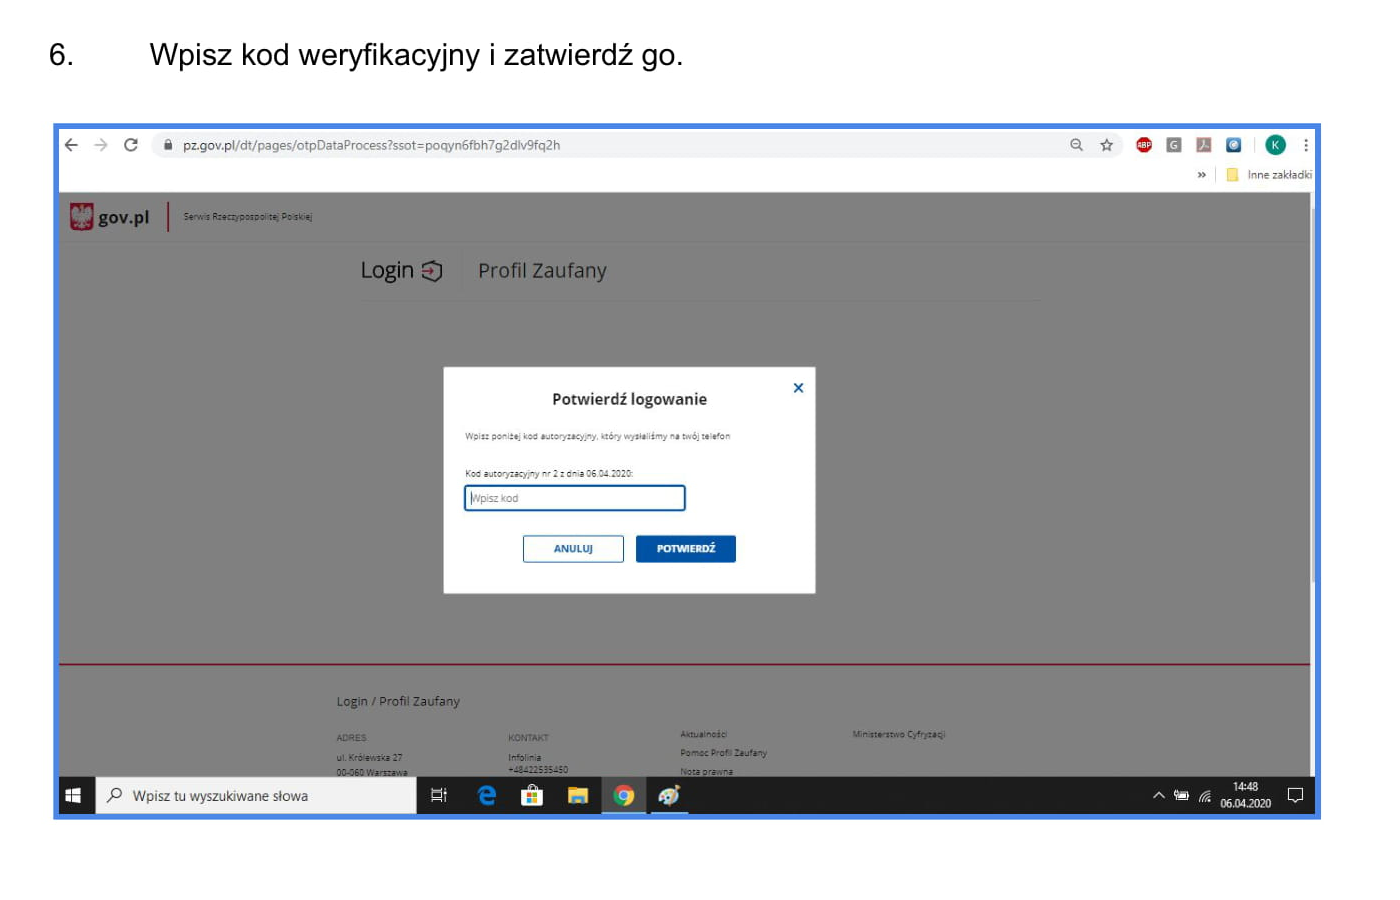Open the Inne zakładki bookmarks folder
Viewport: 1400px width, 900px height.
coord(1269,175)
